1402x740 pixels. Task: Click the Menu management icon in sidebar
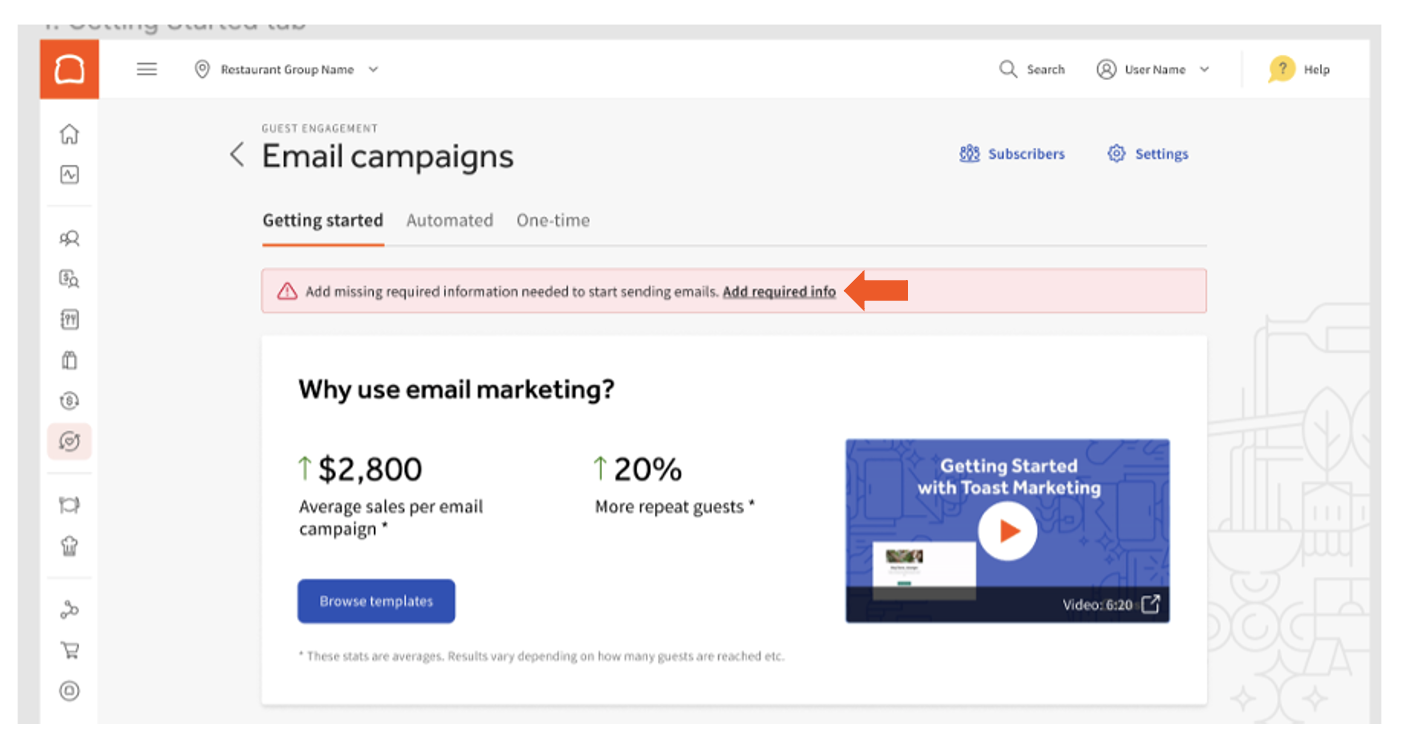69,318
